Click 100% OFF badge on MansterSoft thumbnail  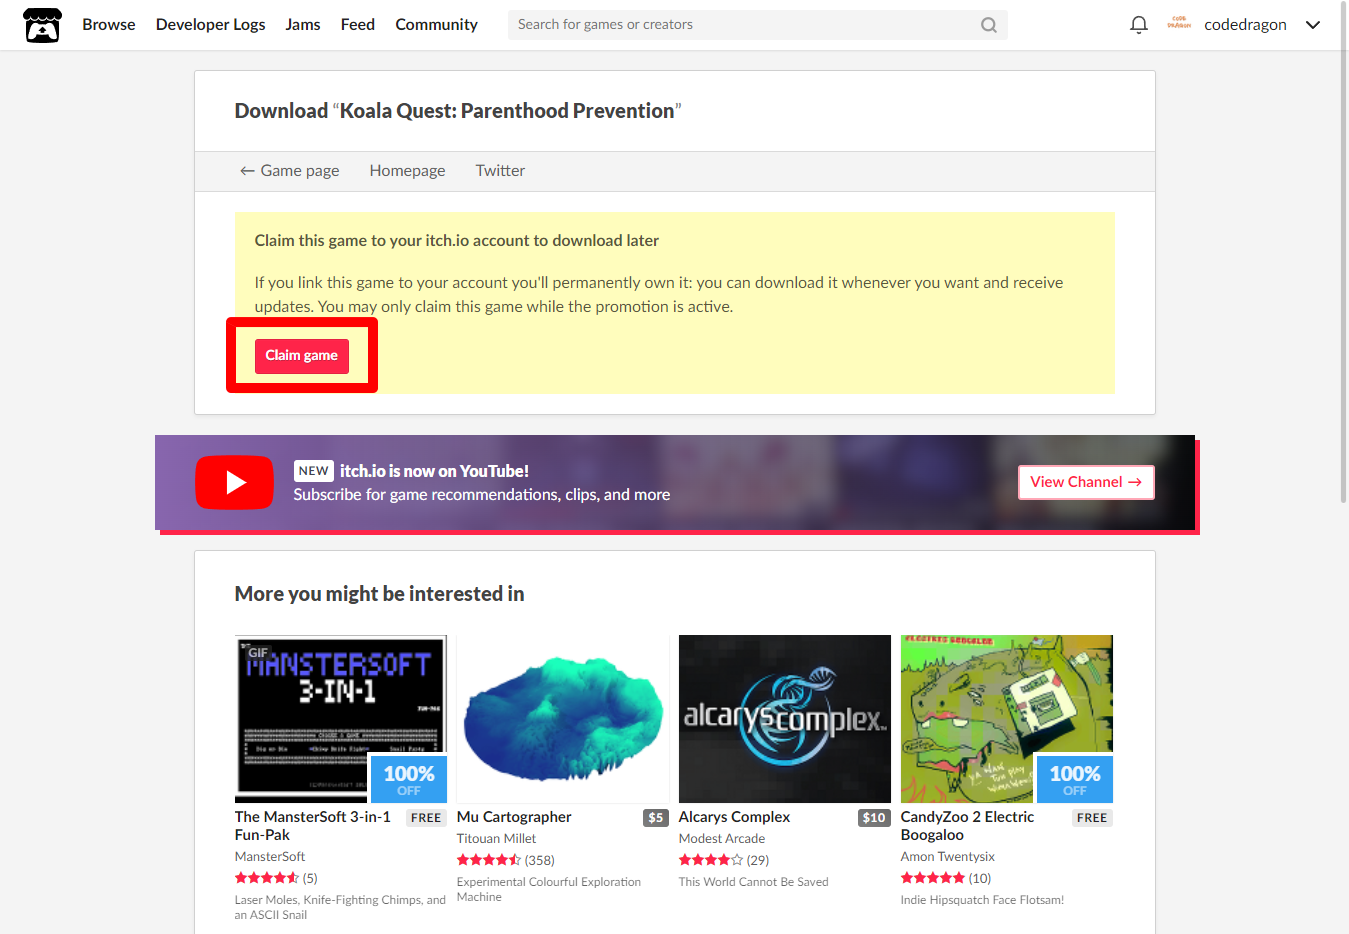tap(409, 779)
